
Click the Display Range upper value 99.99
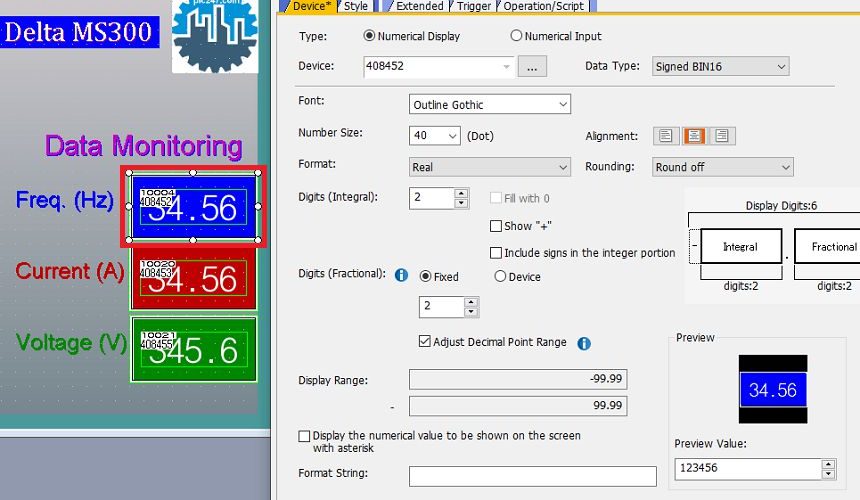pyautogui.click(x=518, y=406)
